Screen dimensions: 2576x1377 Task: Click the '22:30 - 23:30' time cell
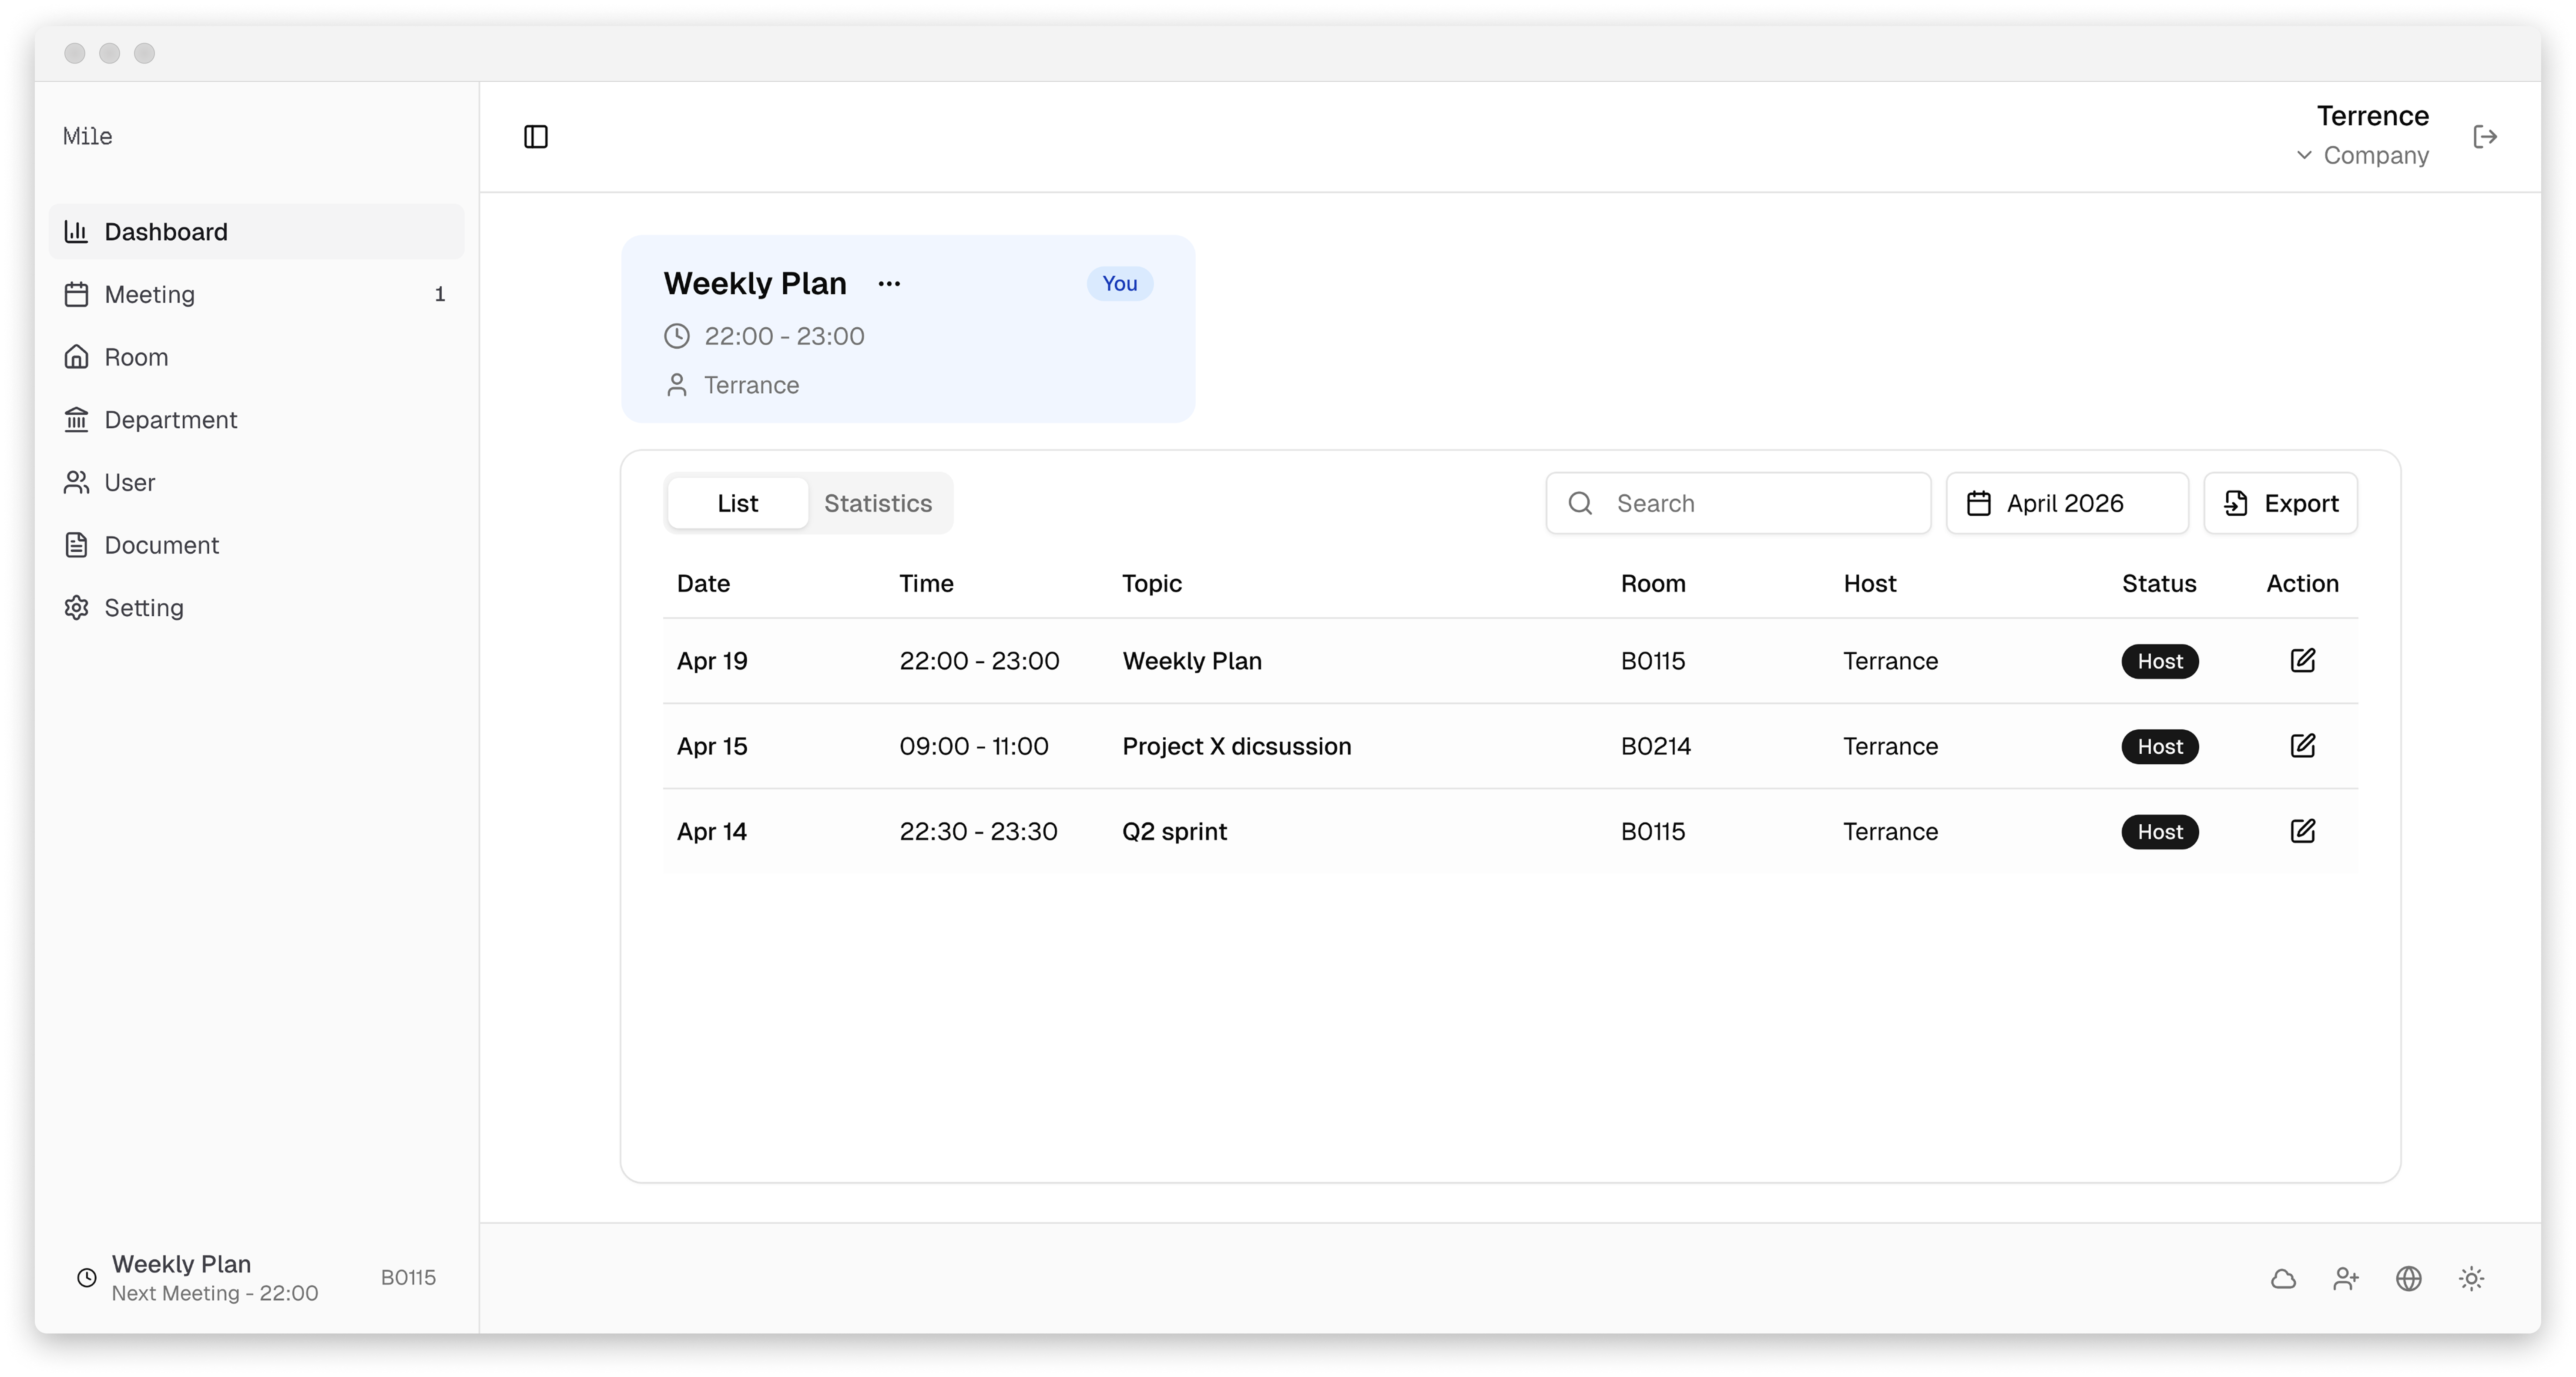pyautogui.click(x=978, y=832)
